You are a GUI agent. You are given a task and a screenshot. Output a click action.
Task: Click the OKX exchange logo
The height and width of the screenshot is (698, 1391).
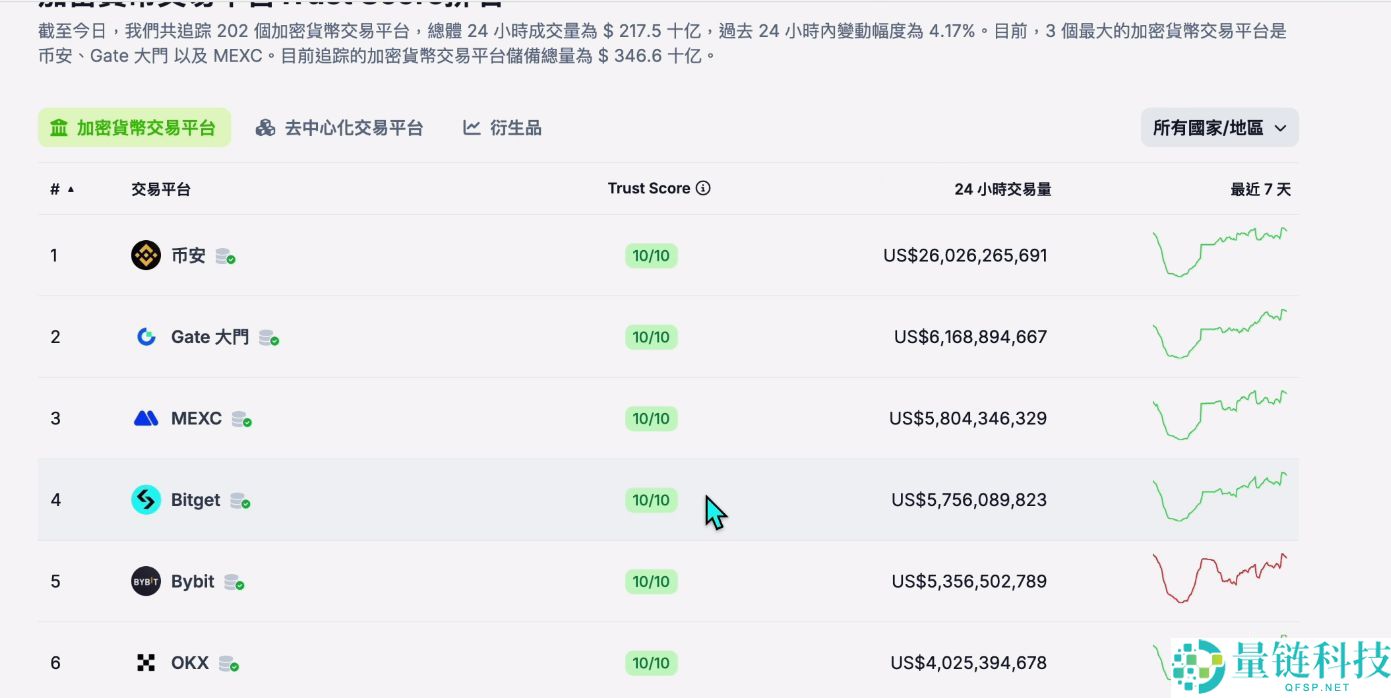click(145, 662)
